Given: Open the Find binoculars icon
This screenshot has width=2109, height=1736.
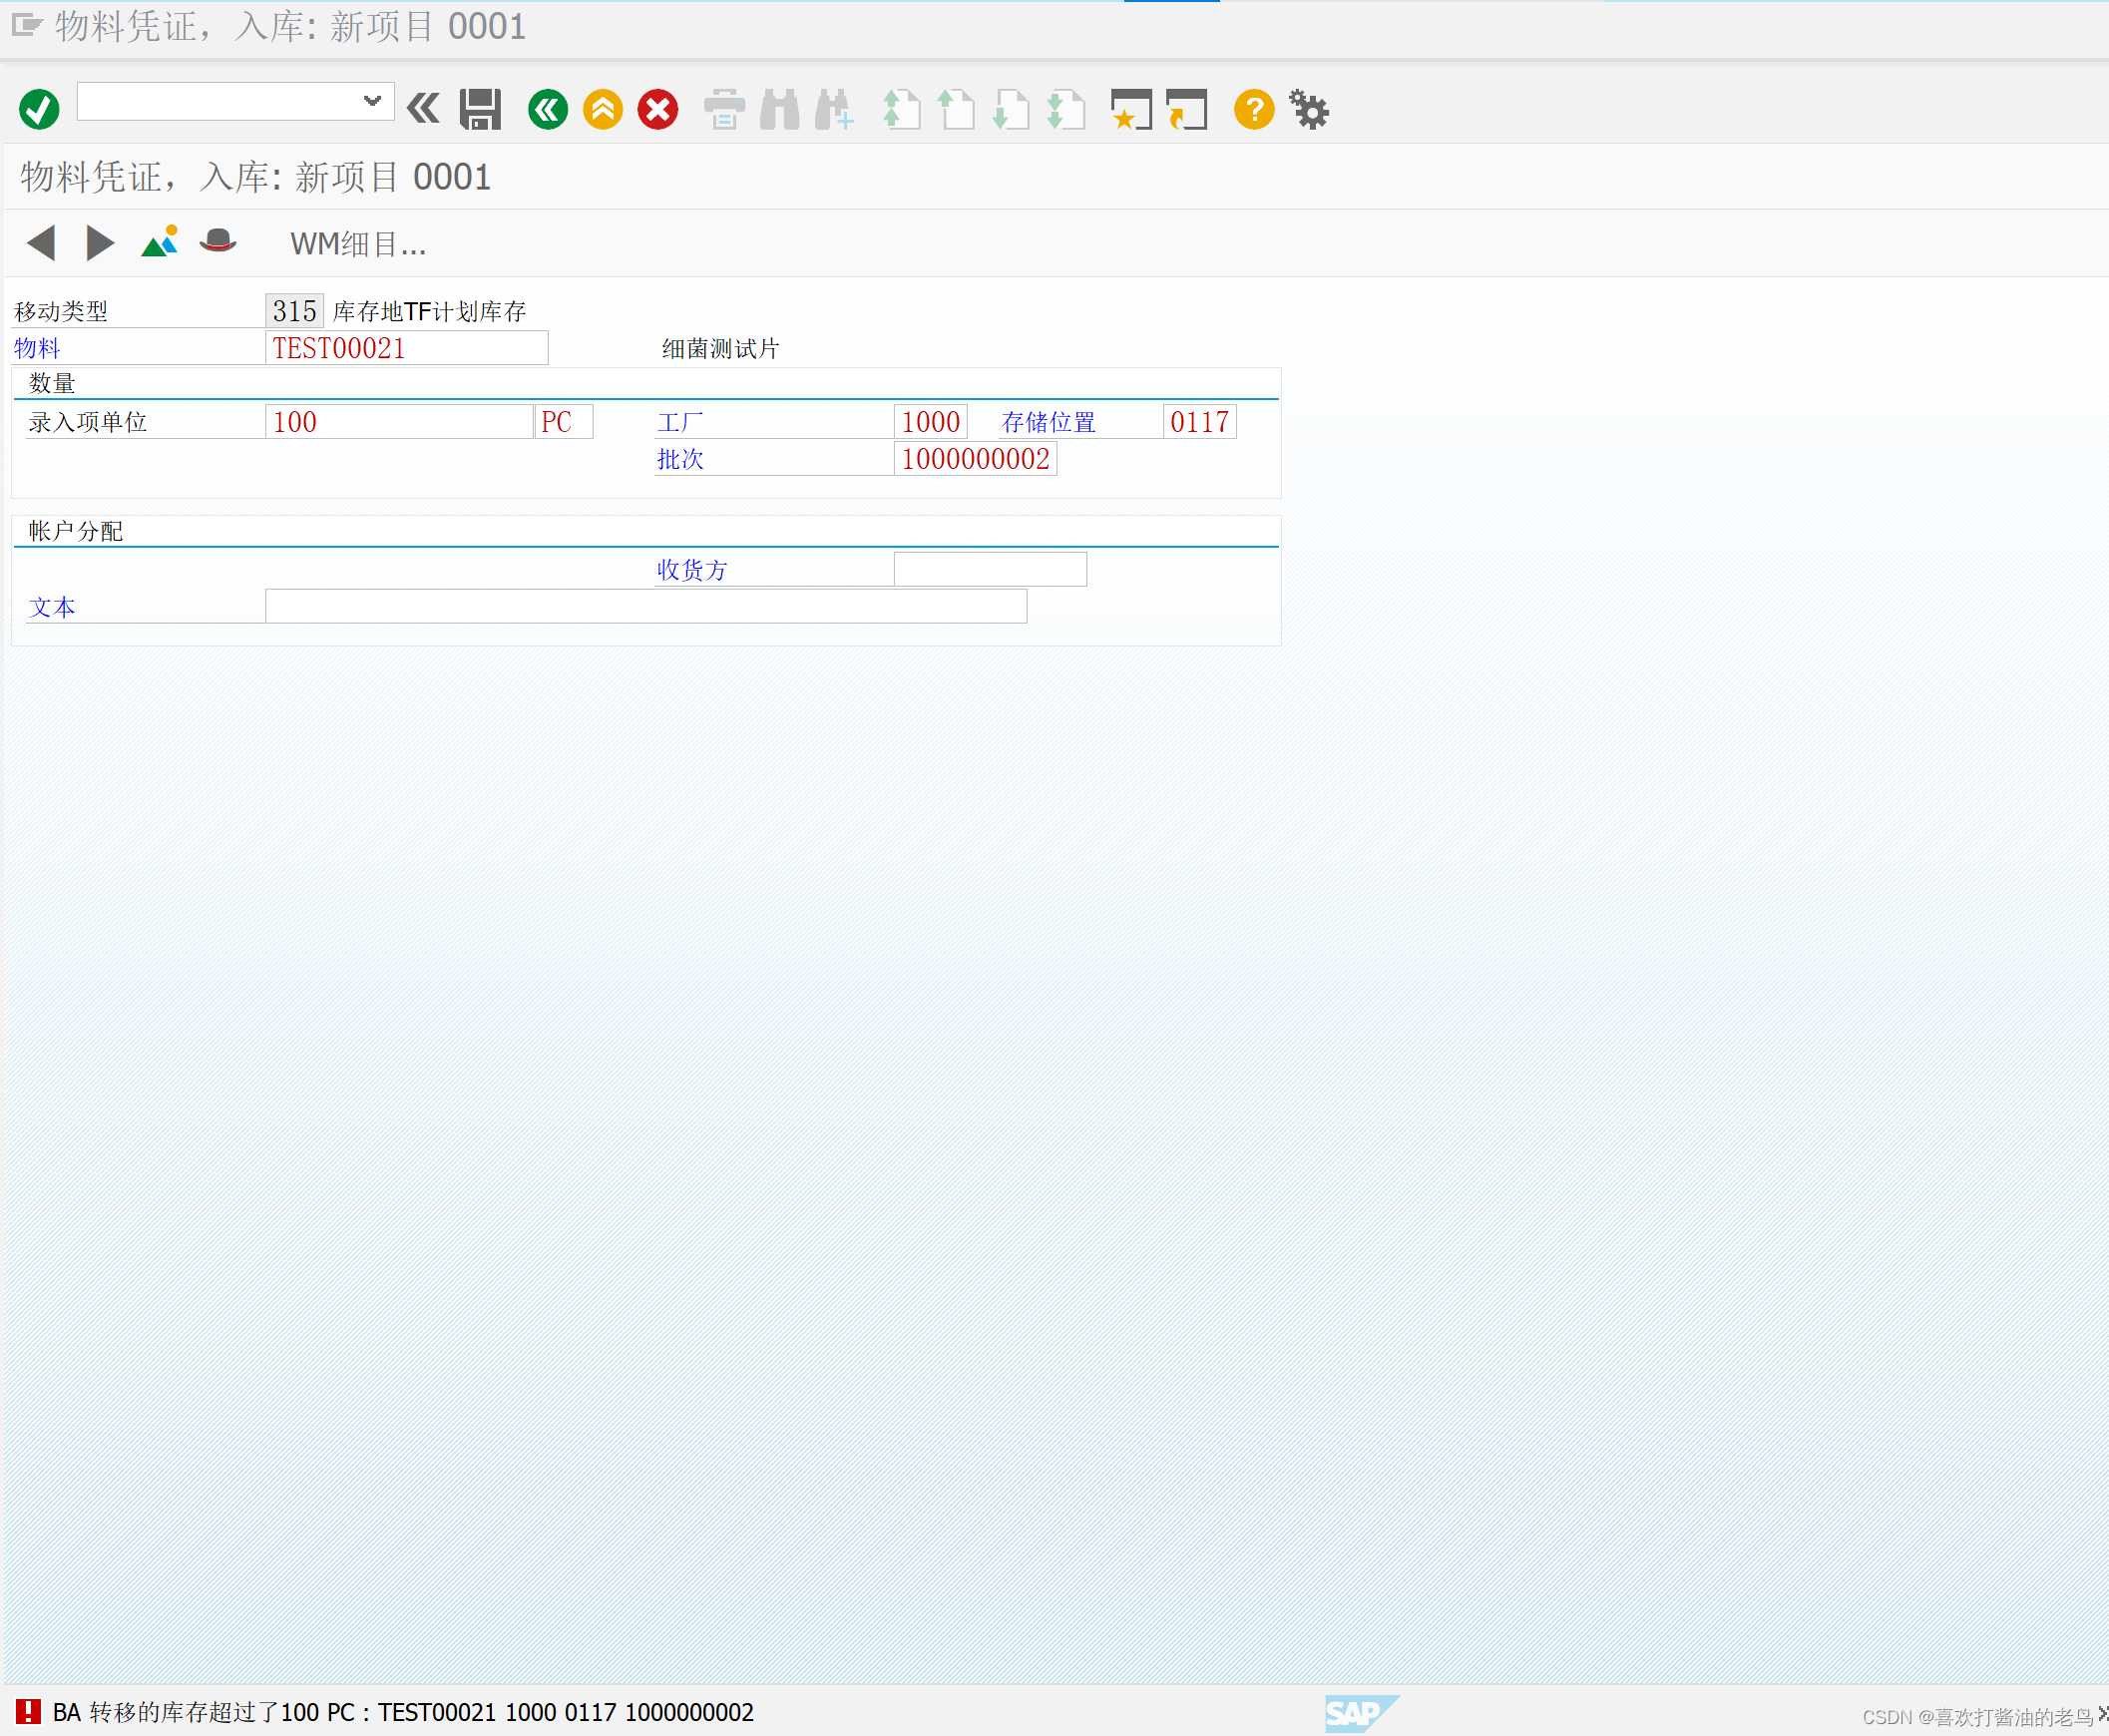Looking at the screenshot, I should tap(779, 109).
